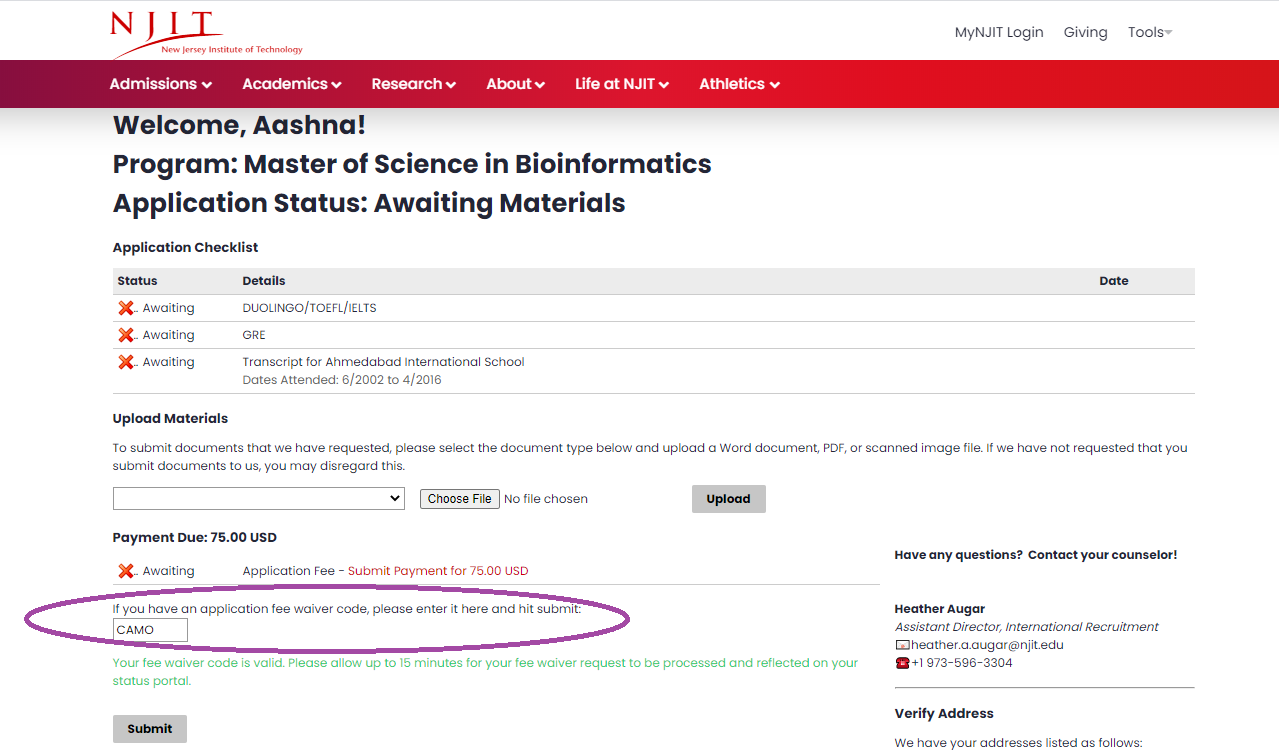Click the red X status icon for GRE
The image size is (1279, 752).
[x=126, y=335]
